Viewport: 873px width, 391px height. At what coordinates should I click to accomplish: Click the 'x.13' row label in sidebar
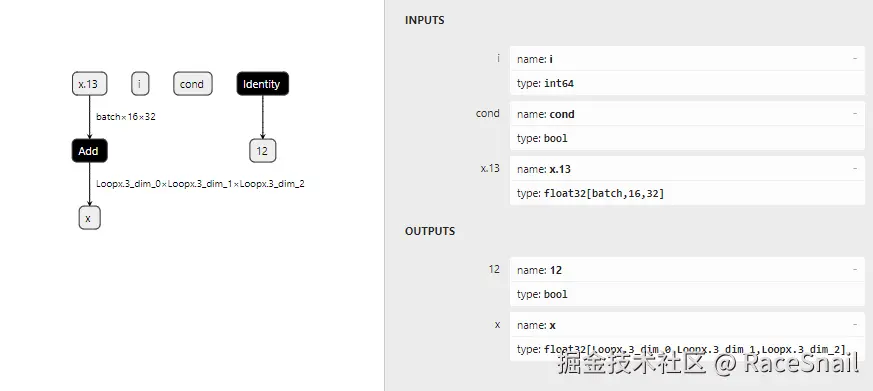point(491,168)
